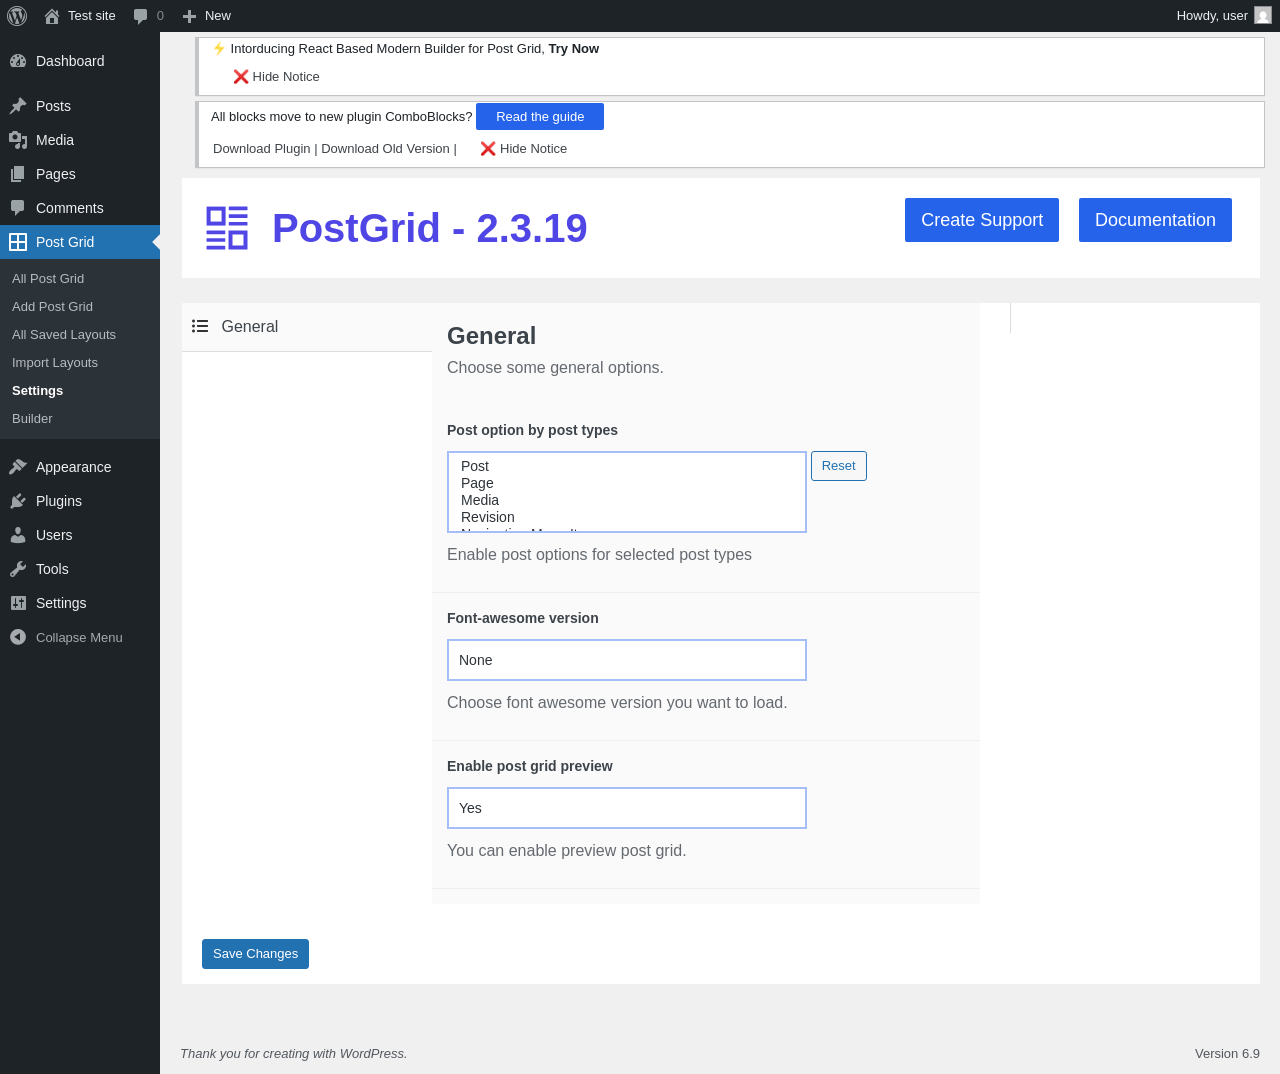Click the New plus icon in admin bar
Image resolution: width=1280 pixels, height=1074 pixels.
pos(189,16)
